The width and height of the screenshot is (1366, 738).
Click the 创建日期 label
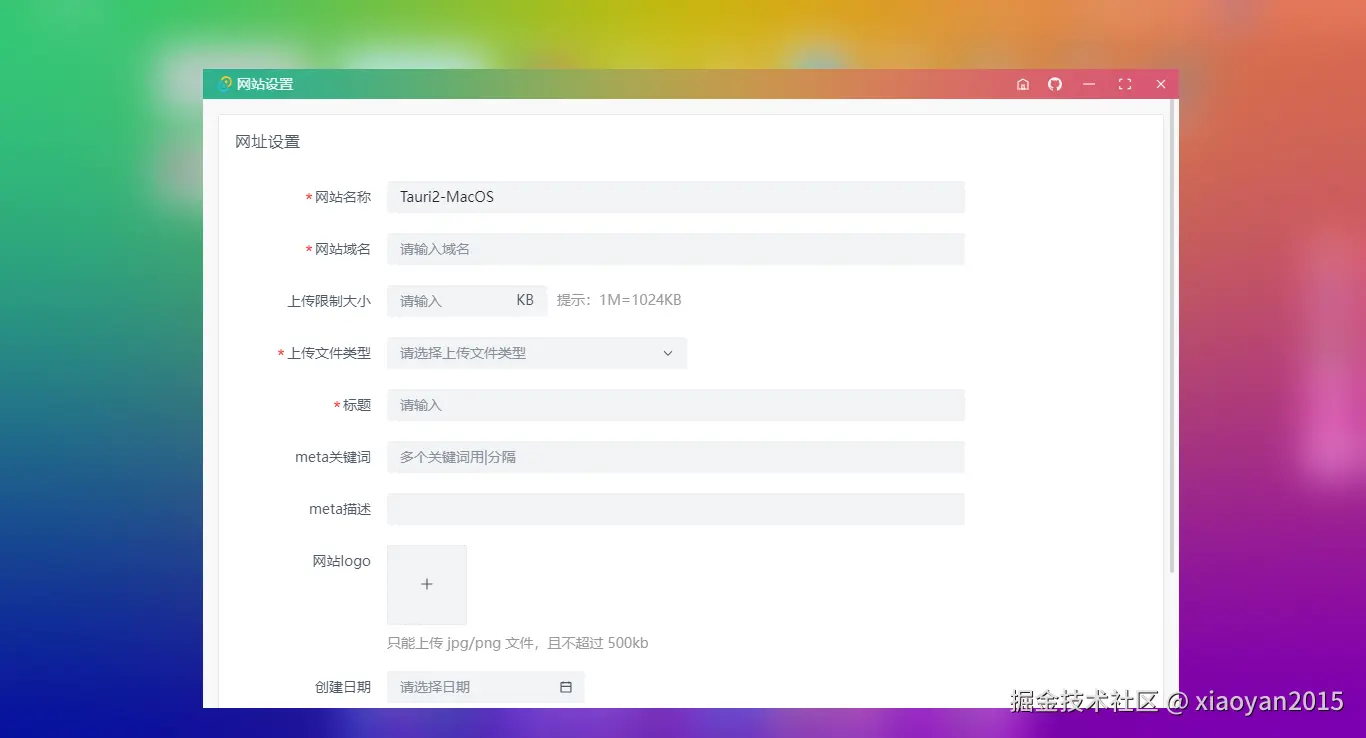click(343, 687)
